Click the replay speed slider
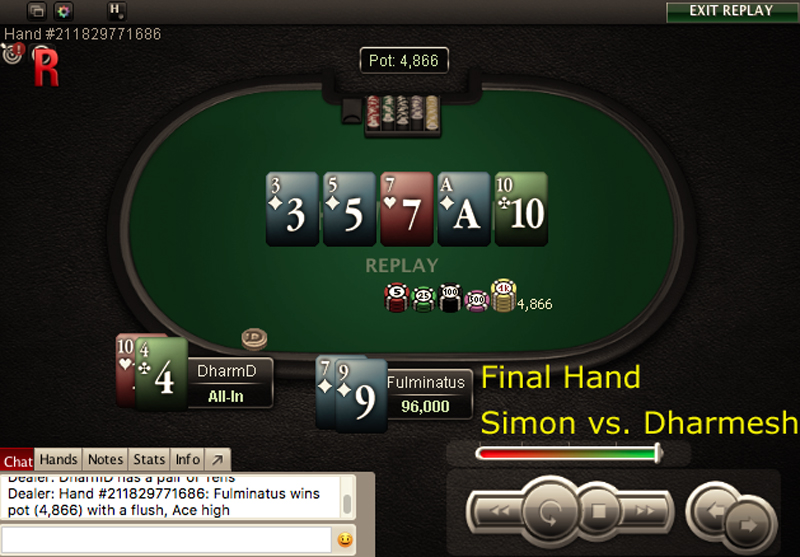Image resolution: width=800 pixels, height=557 pixels. pyautogui.click(x=569, y=453)
